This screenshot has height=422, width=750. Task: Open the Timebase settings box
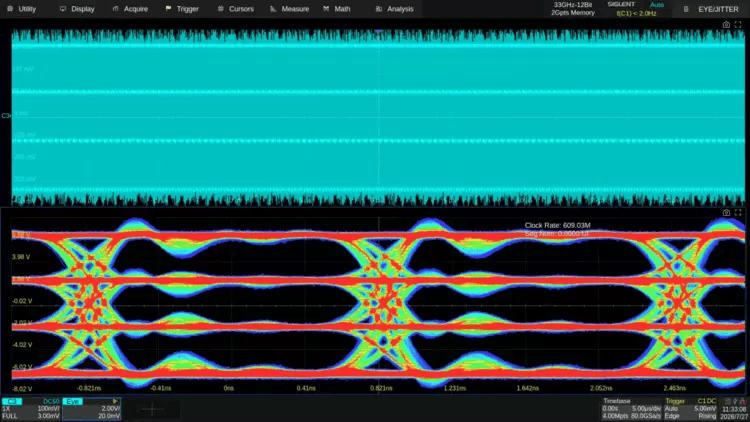point(630,409)
